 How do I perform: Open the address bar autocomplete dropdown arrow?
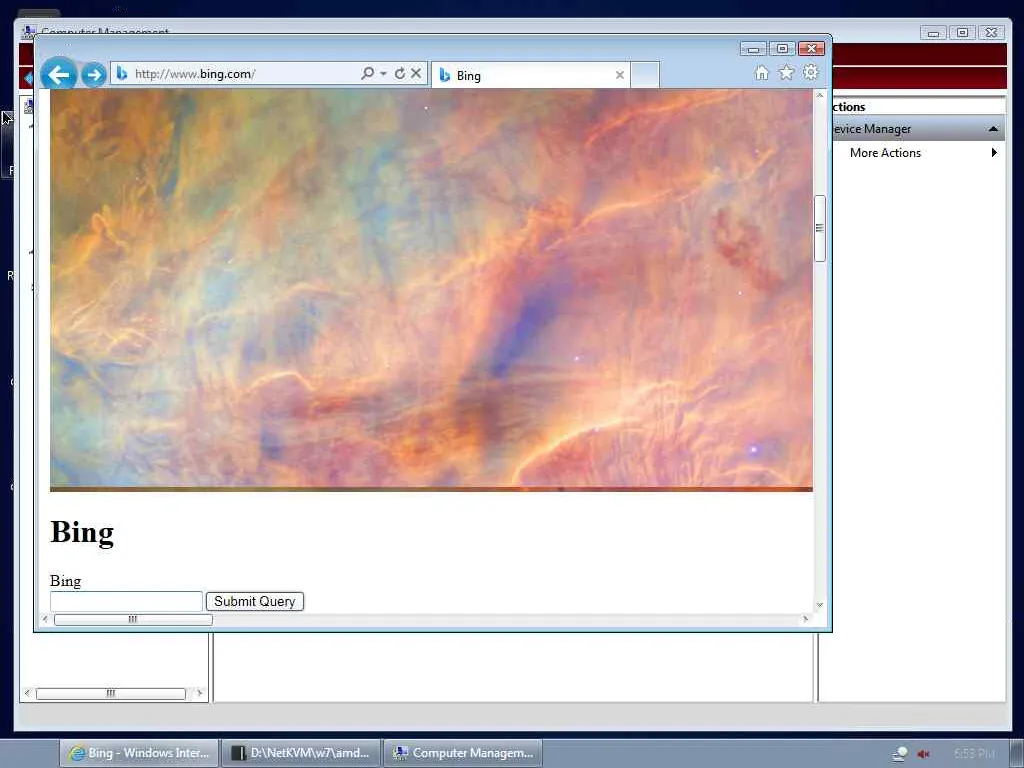(x=383, y=73)
